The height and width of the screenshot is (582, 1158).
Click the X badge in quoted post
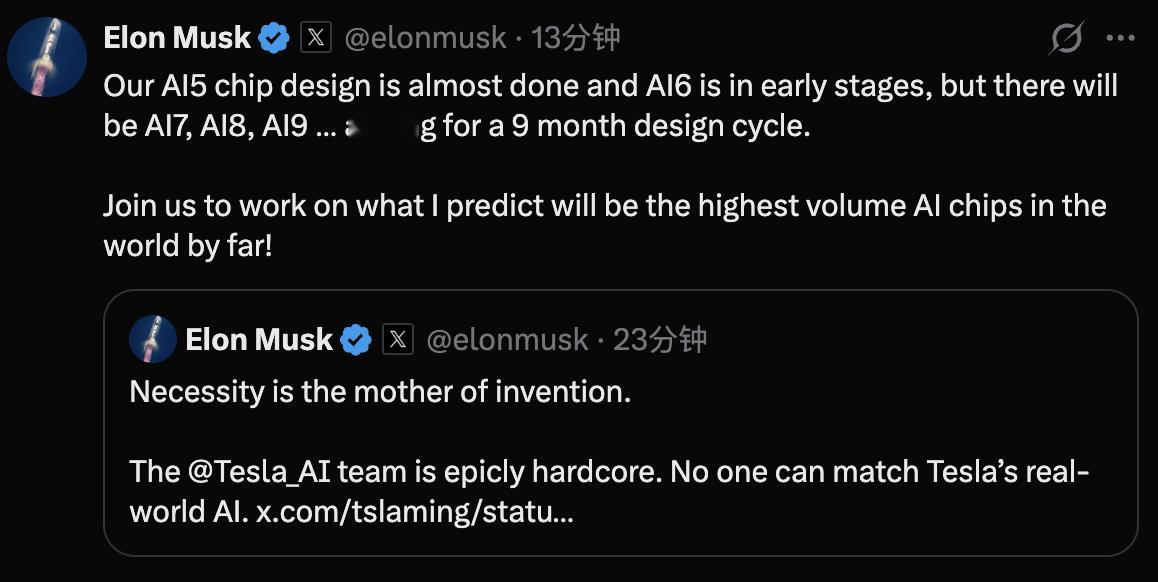tap(398, 340)
